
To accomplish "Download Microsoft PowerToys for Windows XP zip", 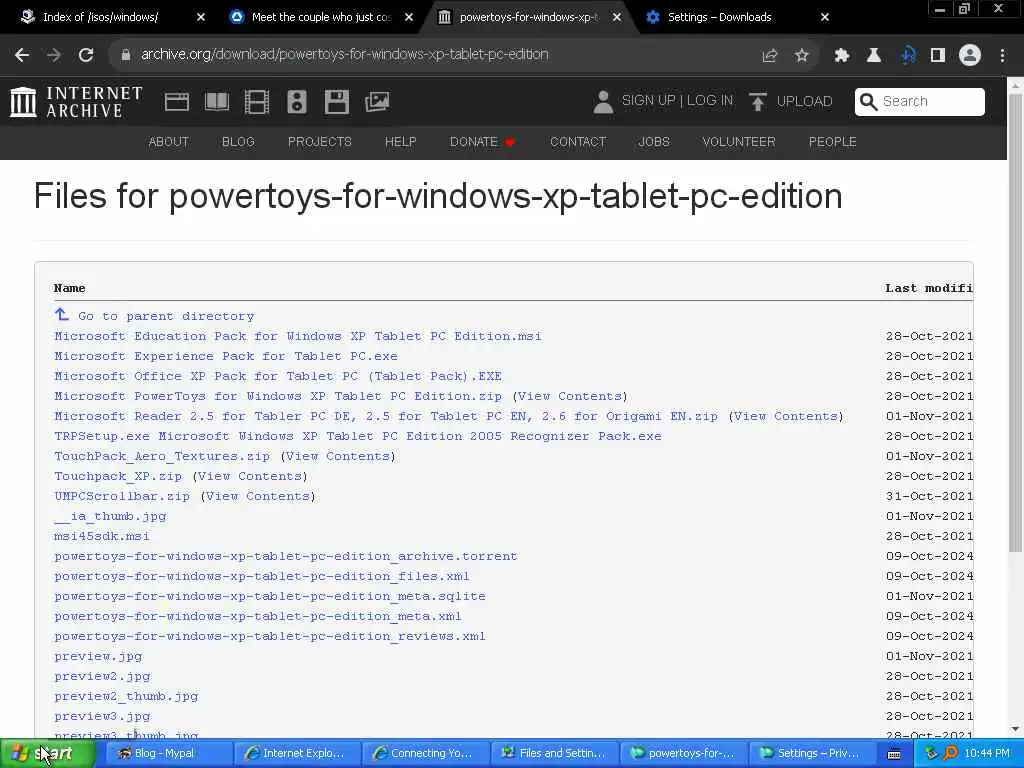I will point(278,396).
